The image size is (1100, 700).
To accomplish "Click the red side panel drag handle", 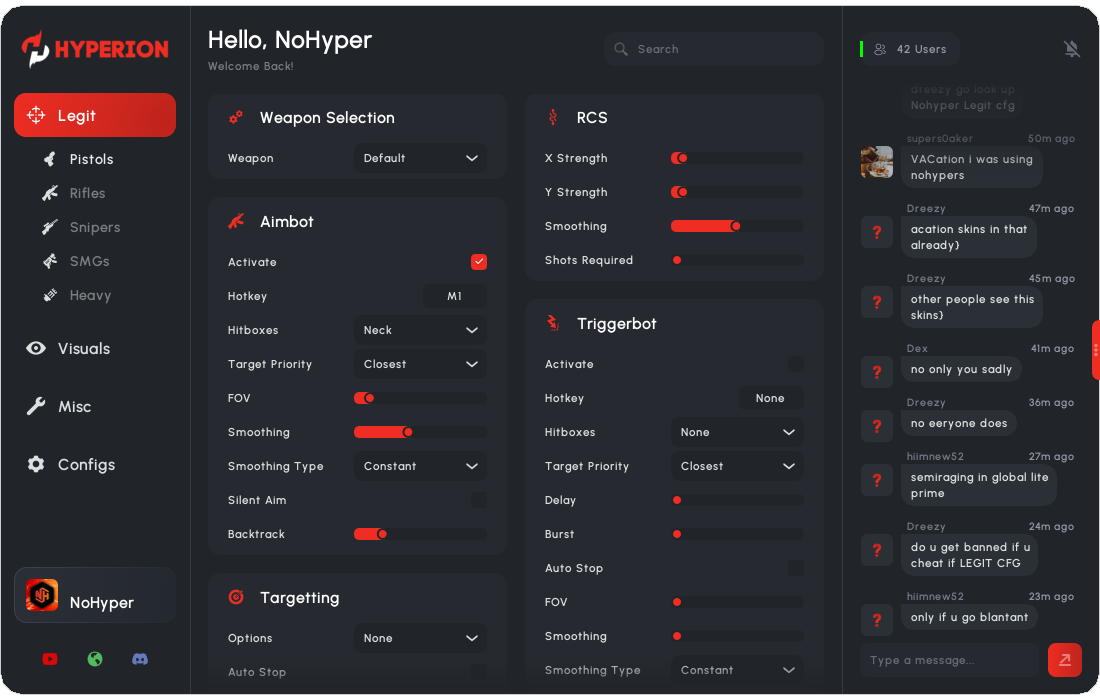I will 1095,350.
